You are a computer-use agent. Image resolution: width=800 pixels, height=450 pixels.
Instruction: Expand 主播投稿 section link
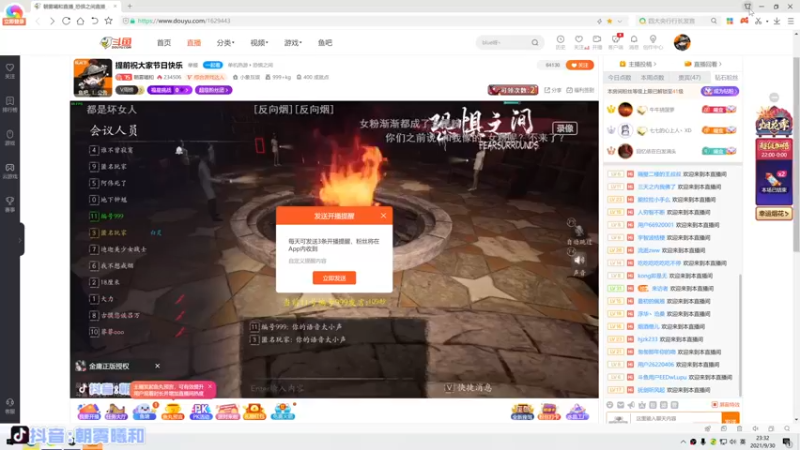[x=638, y=64]
